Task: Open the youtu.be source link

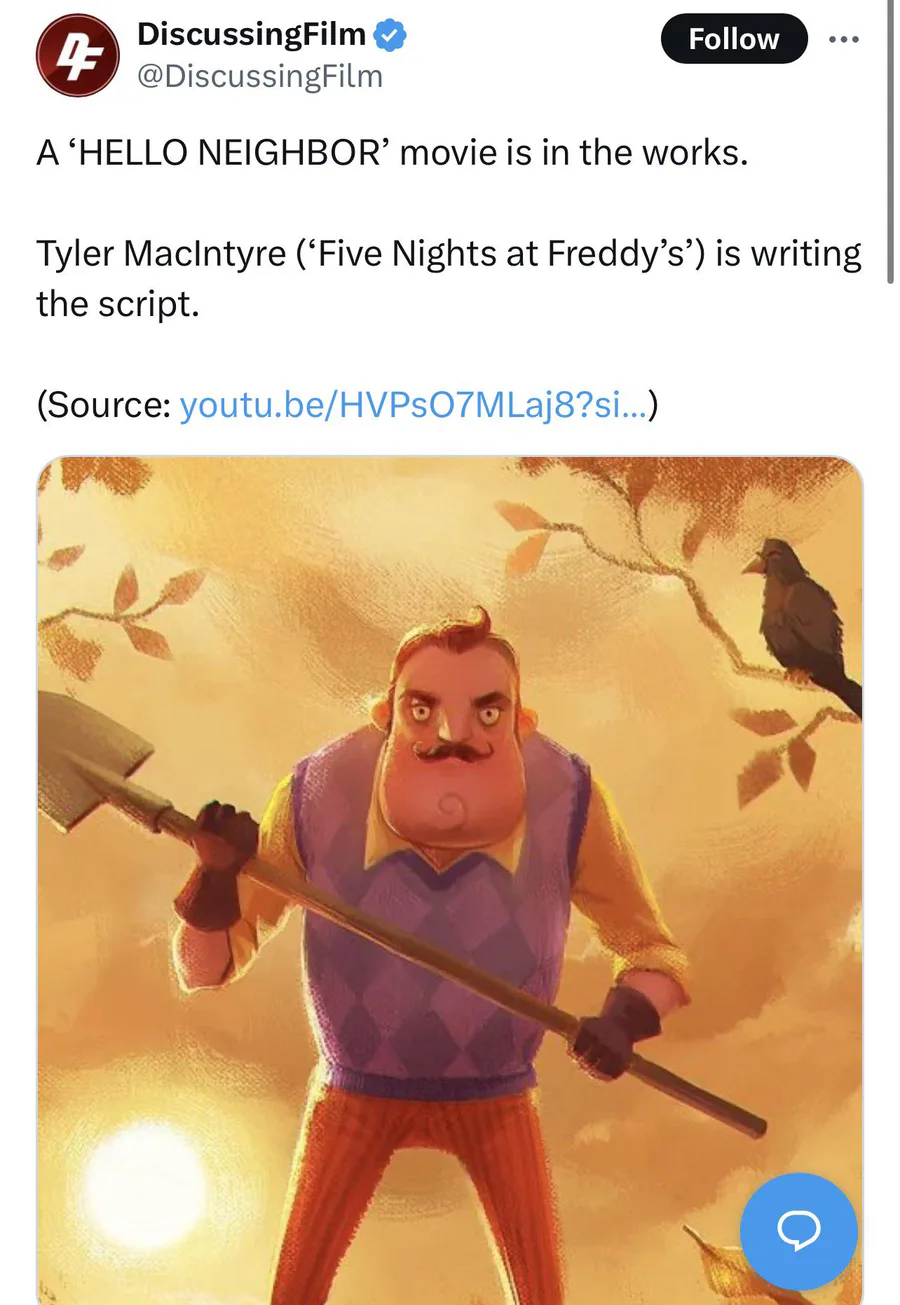Action: pyautogui.click(x=413, y=405)
